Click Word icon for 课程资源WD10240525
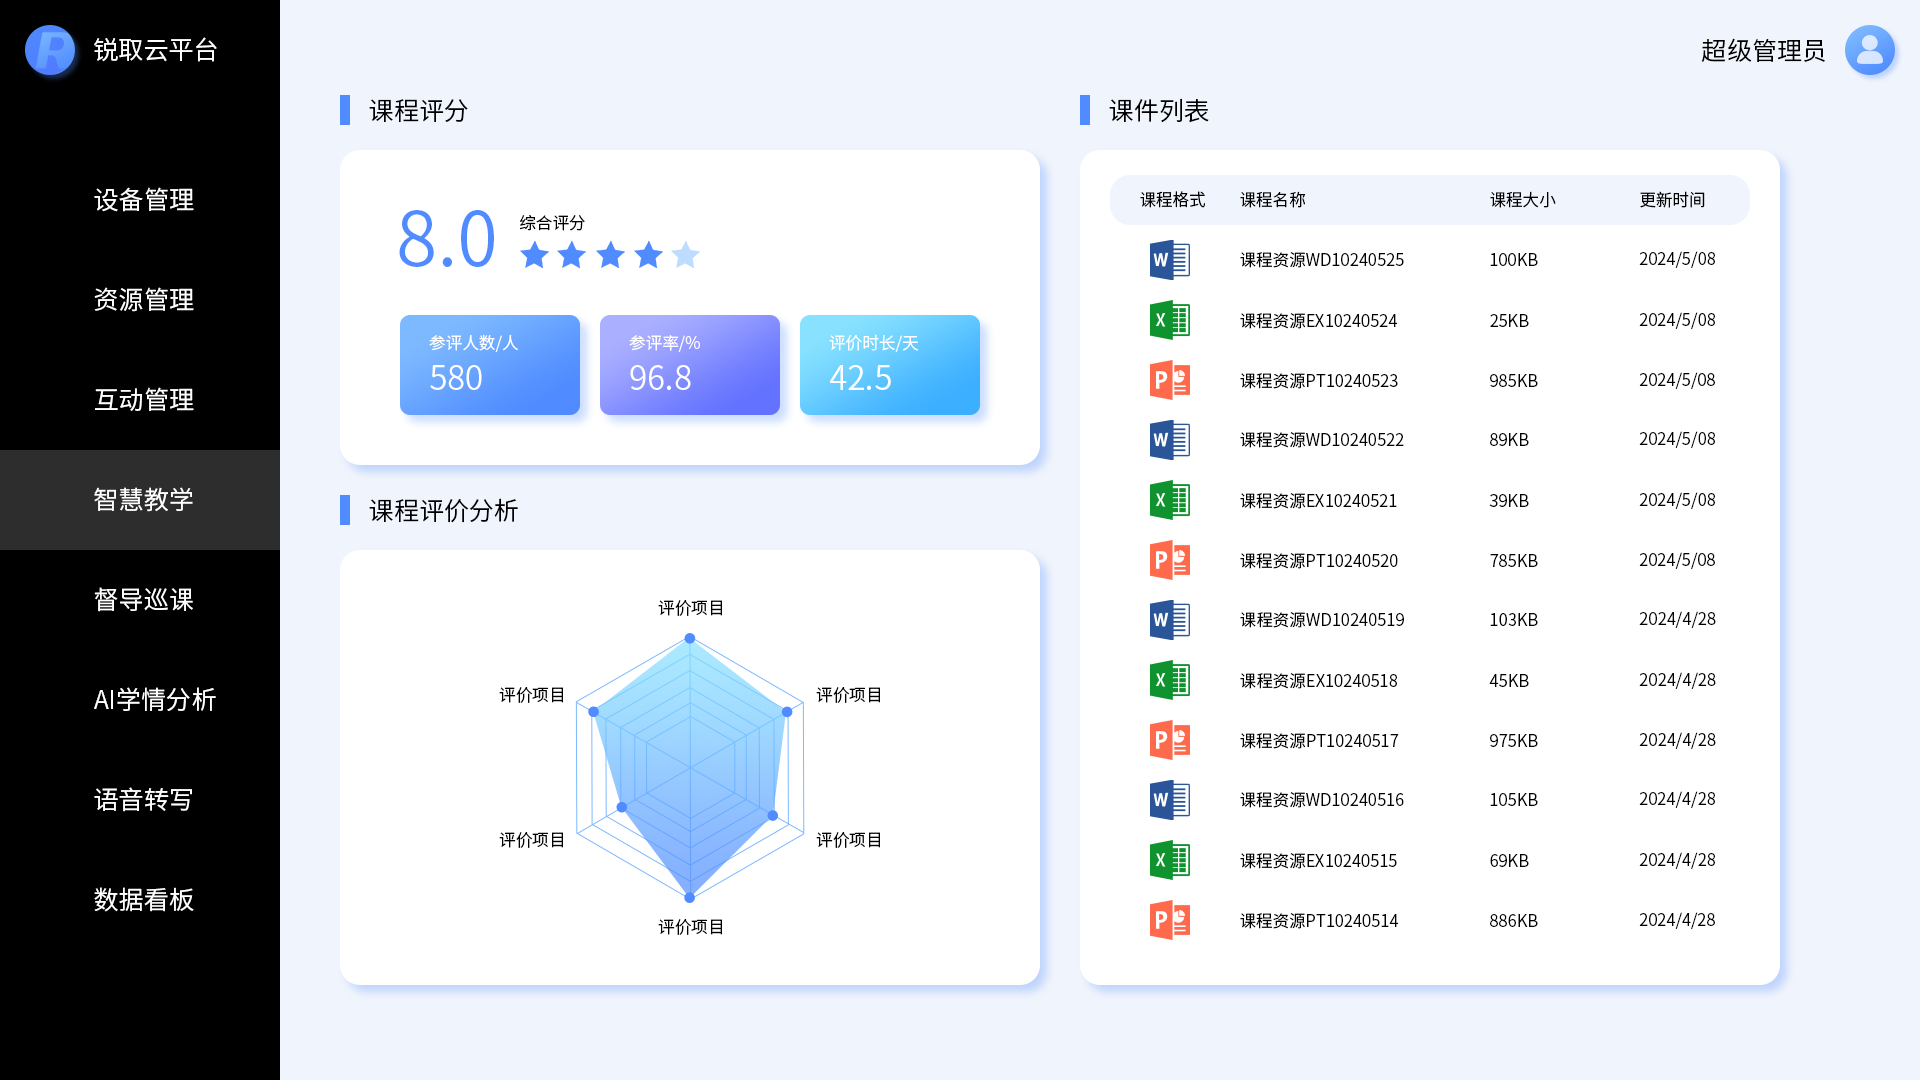The image size is (1920, 1080). [x=1169, y=260]
